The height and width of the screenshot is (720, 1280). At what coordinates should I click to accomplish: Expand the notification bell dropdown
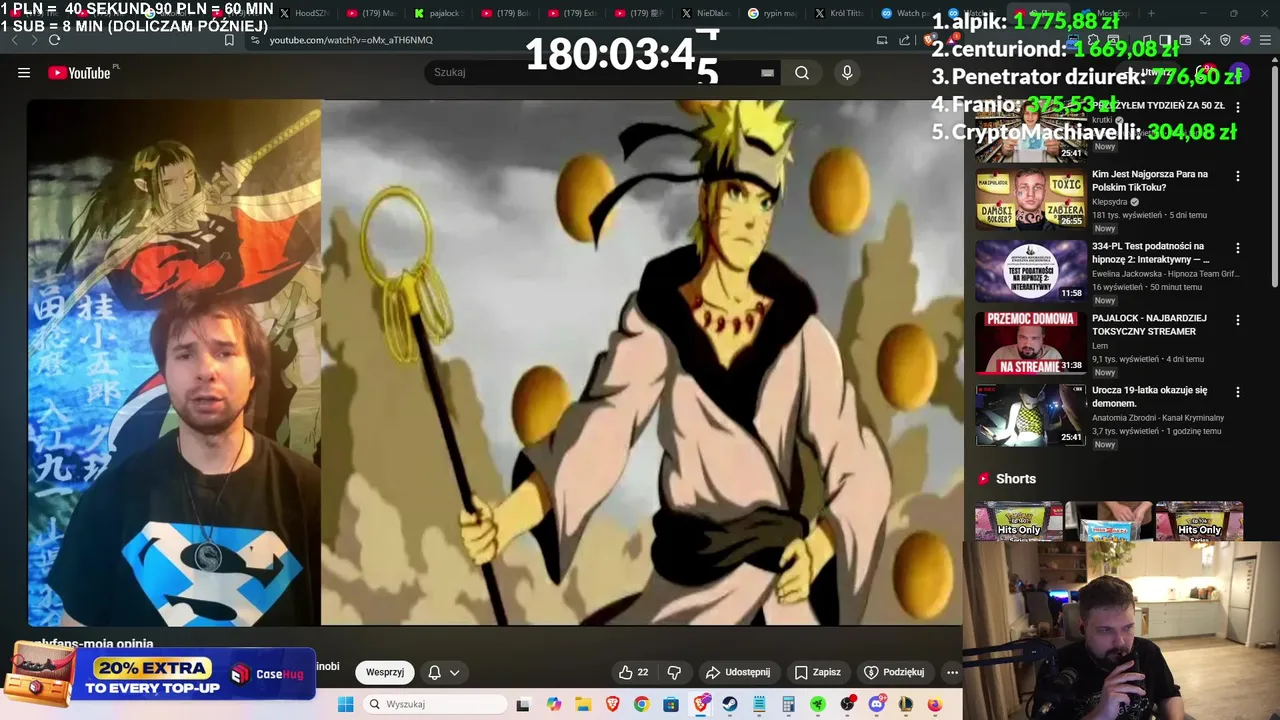443,672
